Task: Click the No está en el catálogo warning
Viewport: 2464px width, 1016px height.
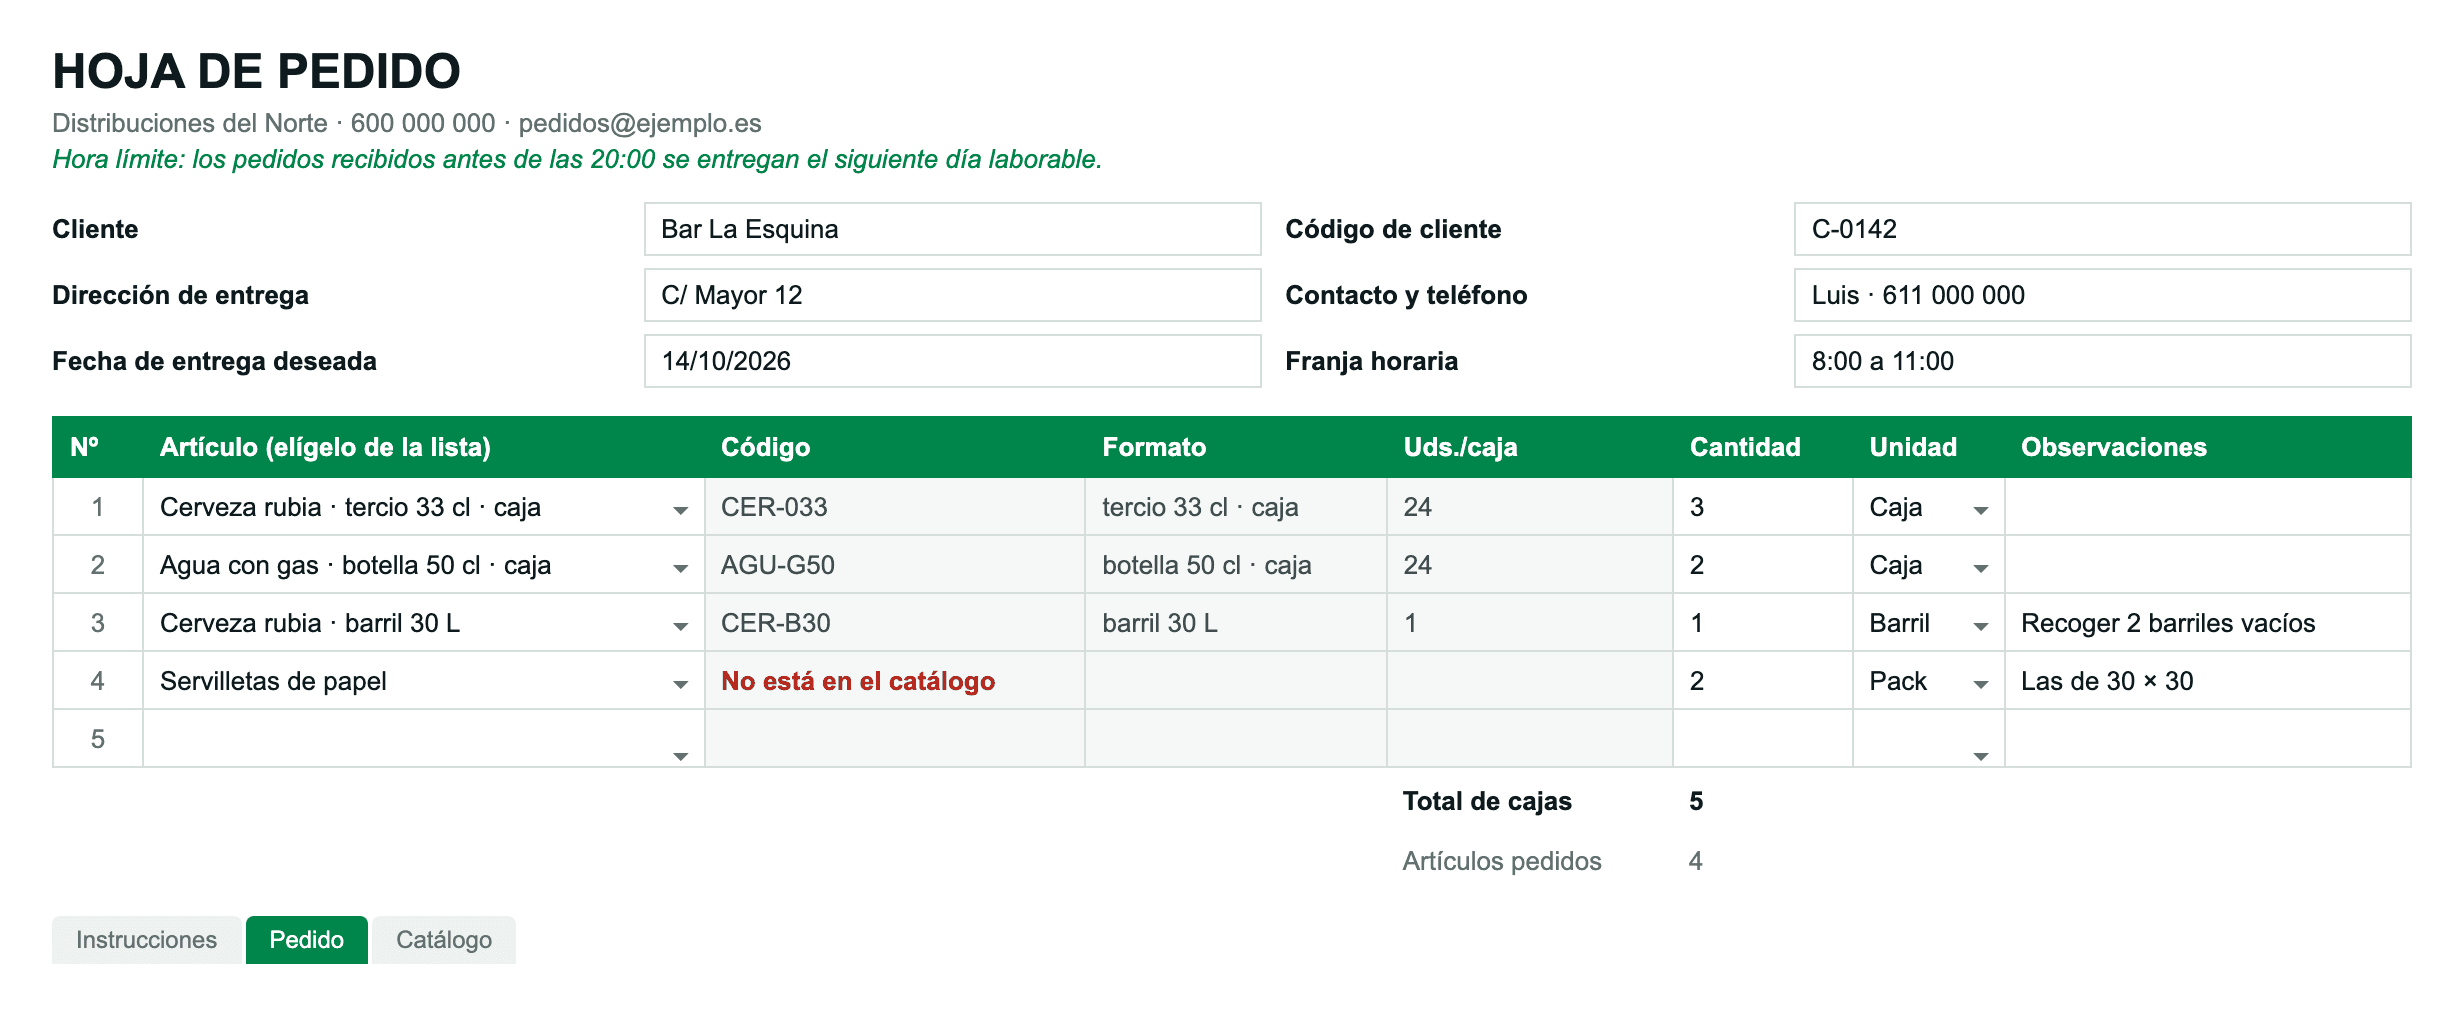Action: coord(858,681)
